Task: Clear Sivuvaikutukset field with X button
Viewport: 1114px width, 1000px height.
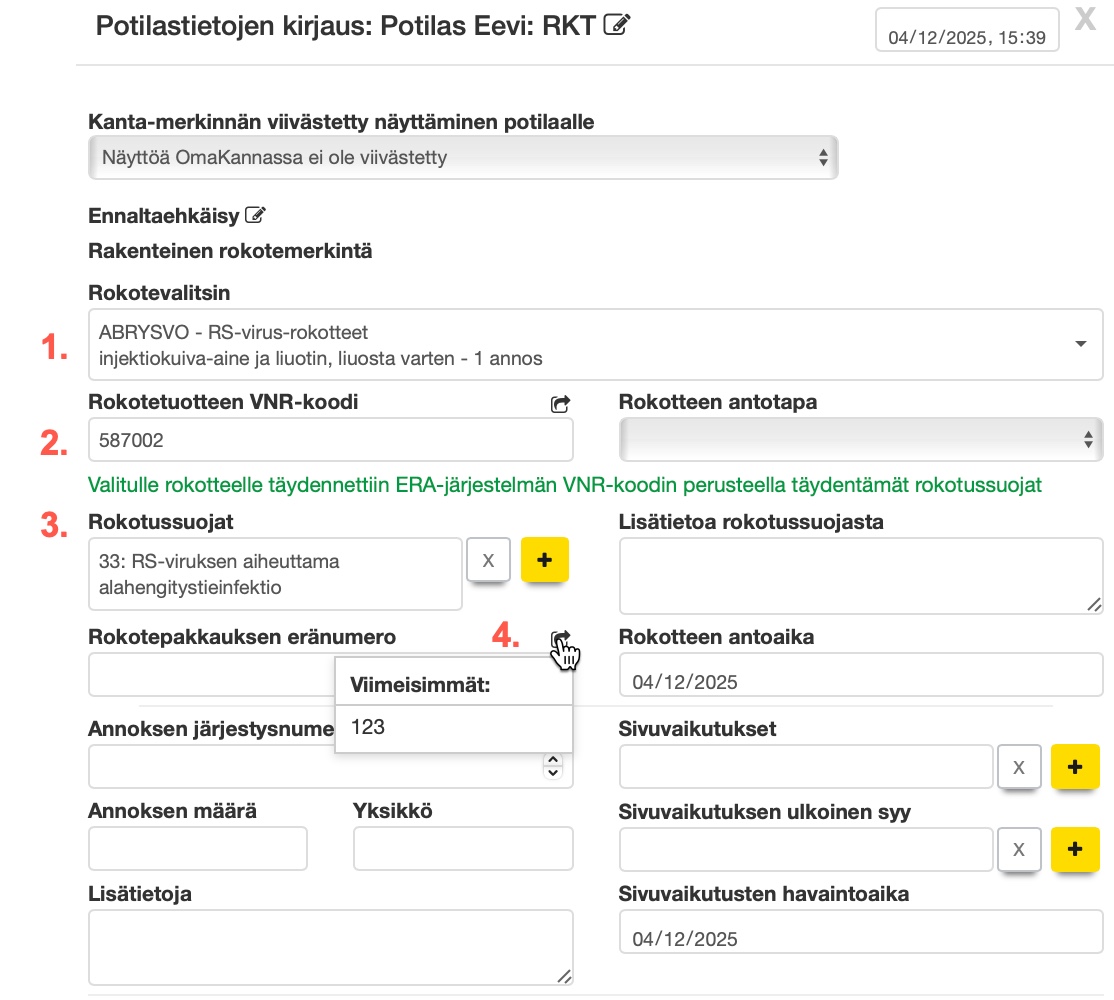Action: 1019,767
